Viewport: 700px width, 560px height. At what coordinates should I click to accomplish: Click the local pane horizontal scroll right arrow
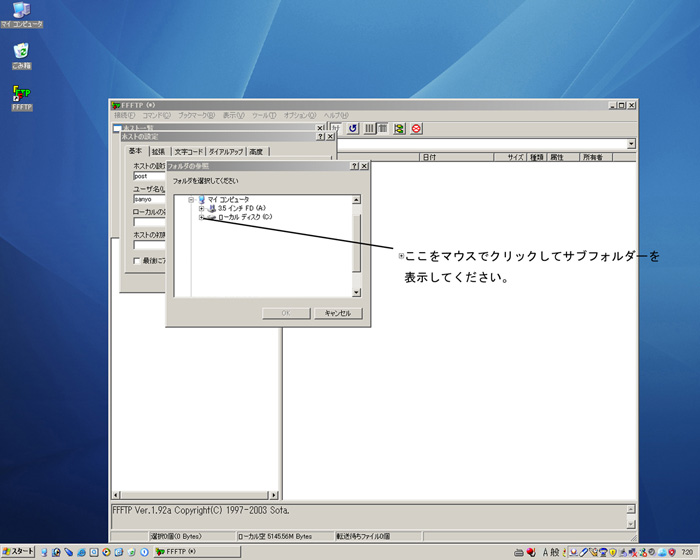(x=274, y=495)
